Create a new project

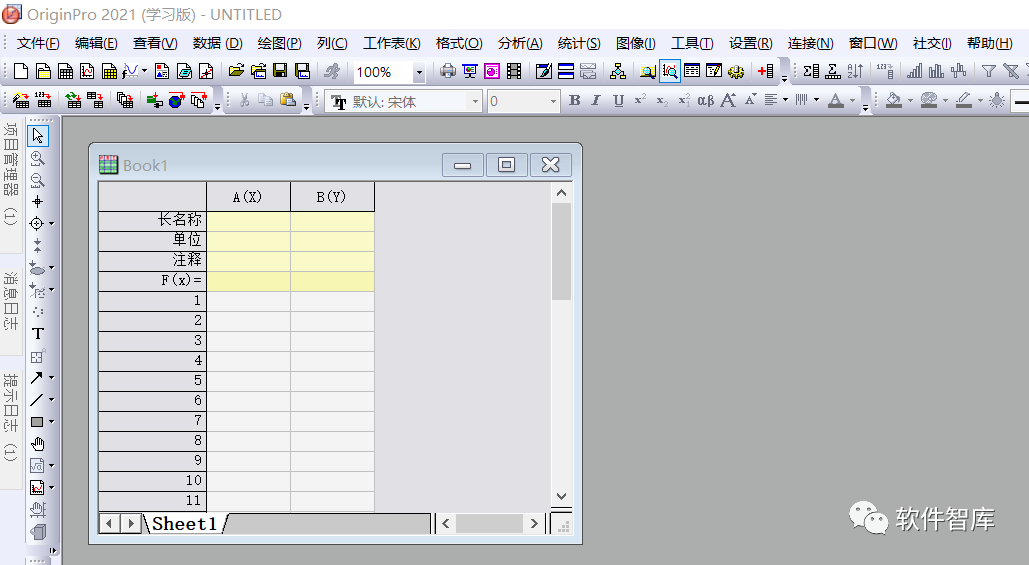coord(21,72)
